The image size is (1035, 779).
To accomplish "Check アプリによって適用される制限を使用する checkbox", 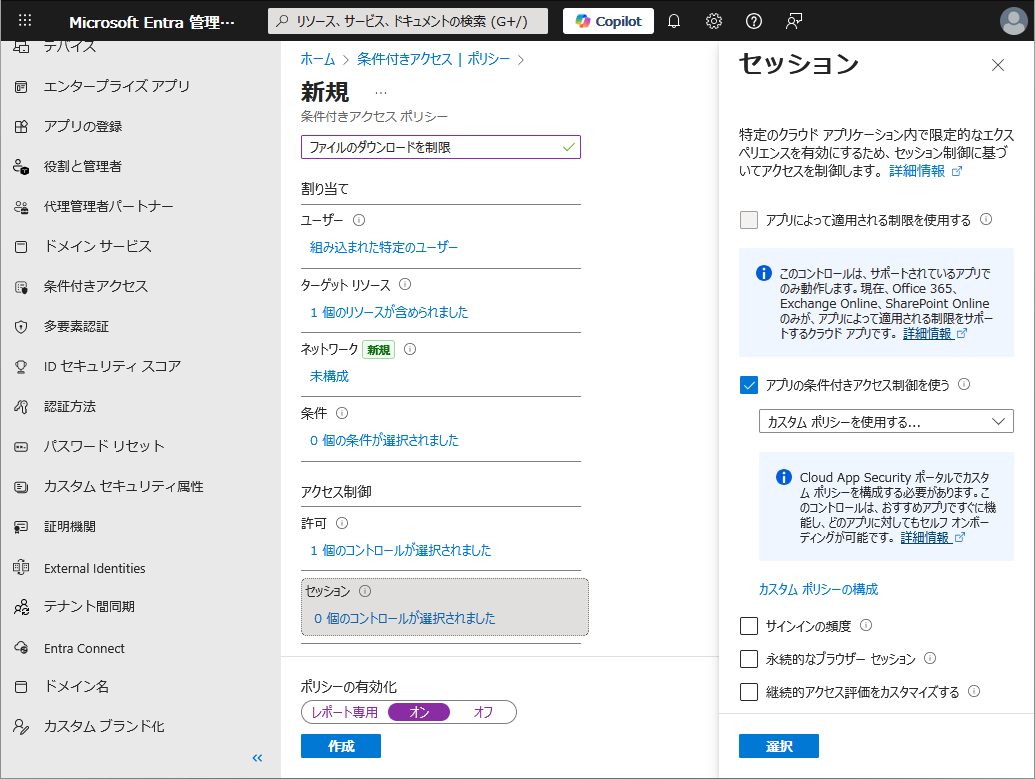I will pyautogui.click(x=749, y=220).
